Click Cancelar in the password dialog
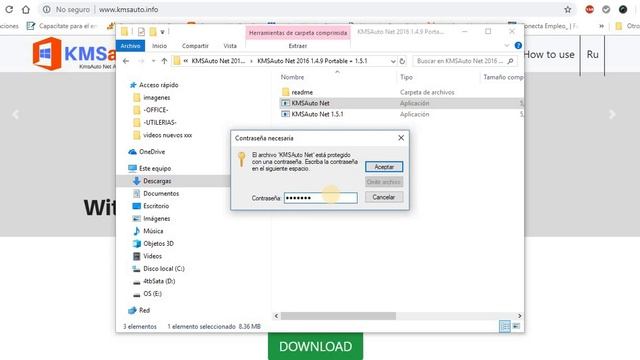This screenshot has height=360, width=640. pyautogui.click(x=384, y=197)
